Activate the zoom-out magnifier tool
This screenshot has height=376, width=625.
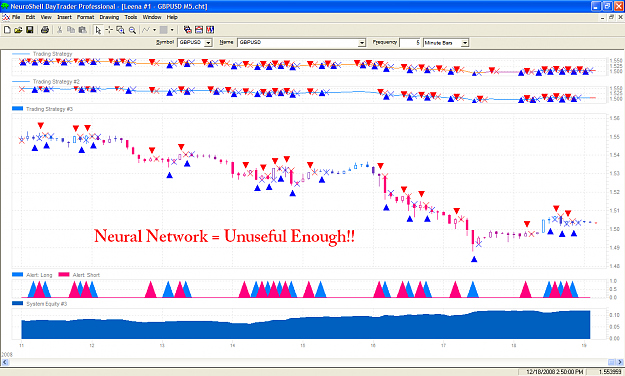tap(132, 30)
